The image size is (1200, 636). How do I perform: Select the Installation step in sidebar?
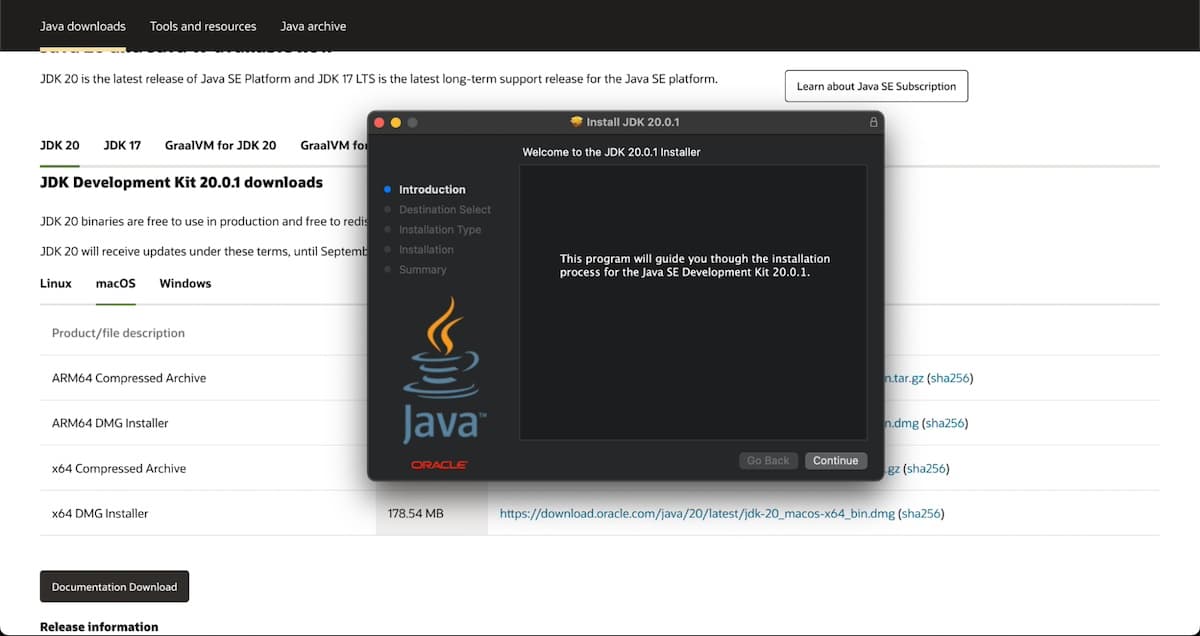click(x=426, y=249)
